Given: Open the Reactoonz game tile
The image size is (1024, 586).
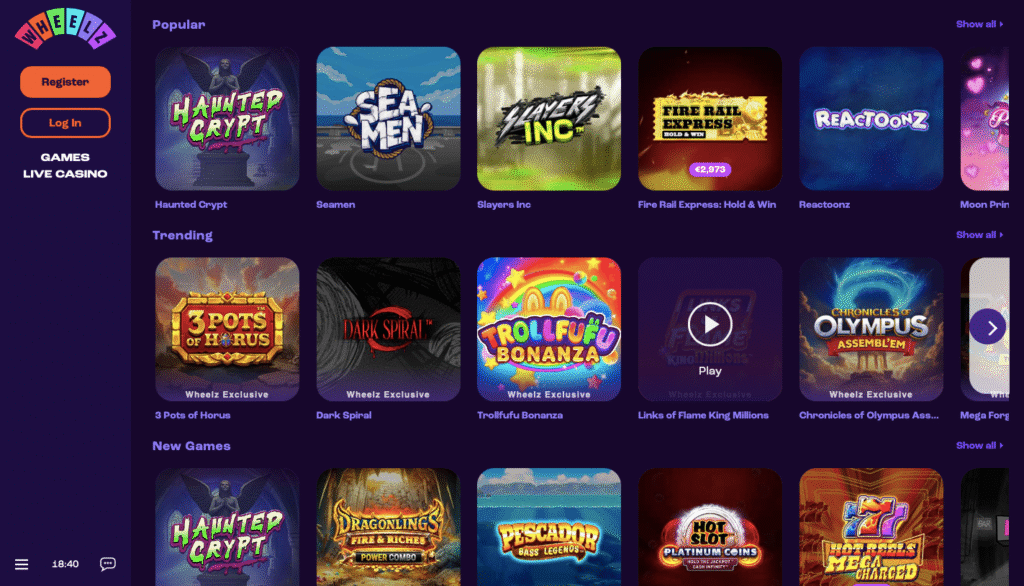Looking at the screenshot, I should pyautogui.click(x=871, y=118).
